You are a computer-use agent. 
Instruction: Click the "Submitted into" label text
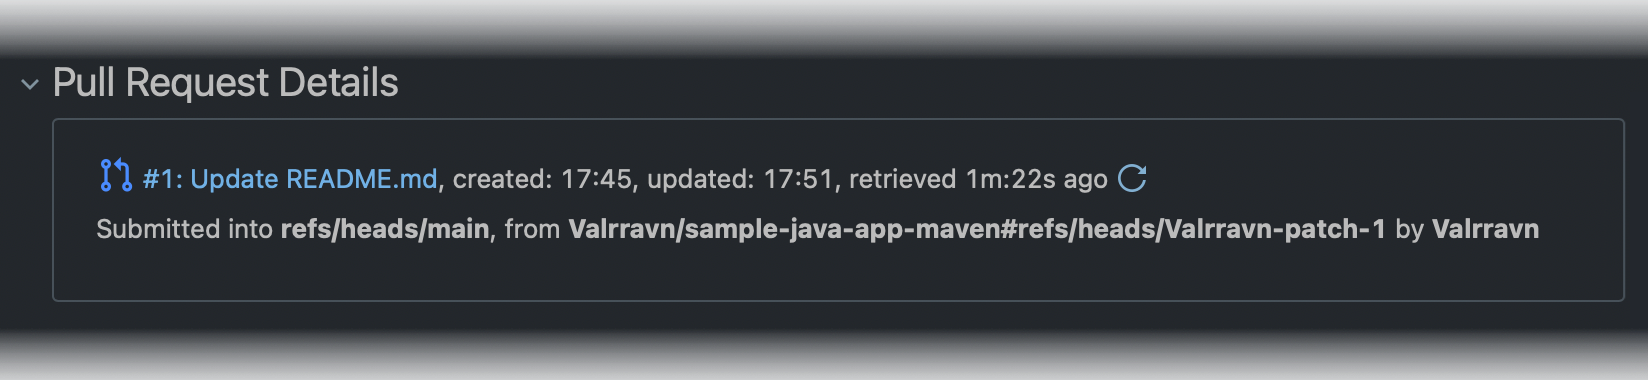pos(184,229)
